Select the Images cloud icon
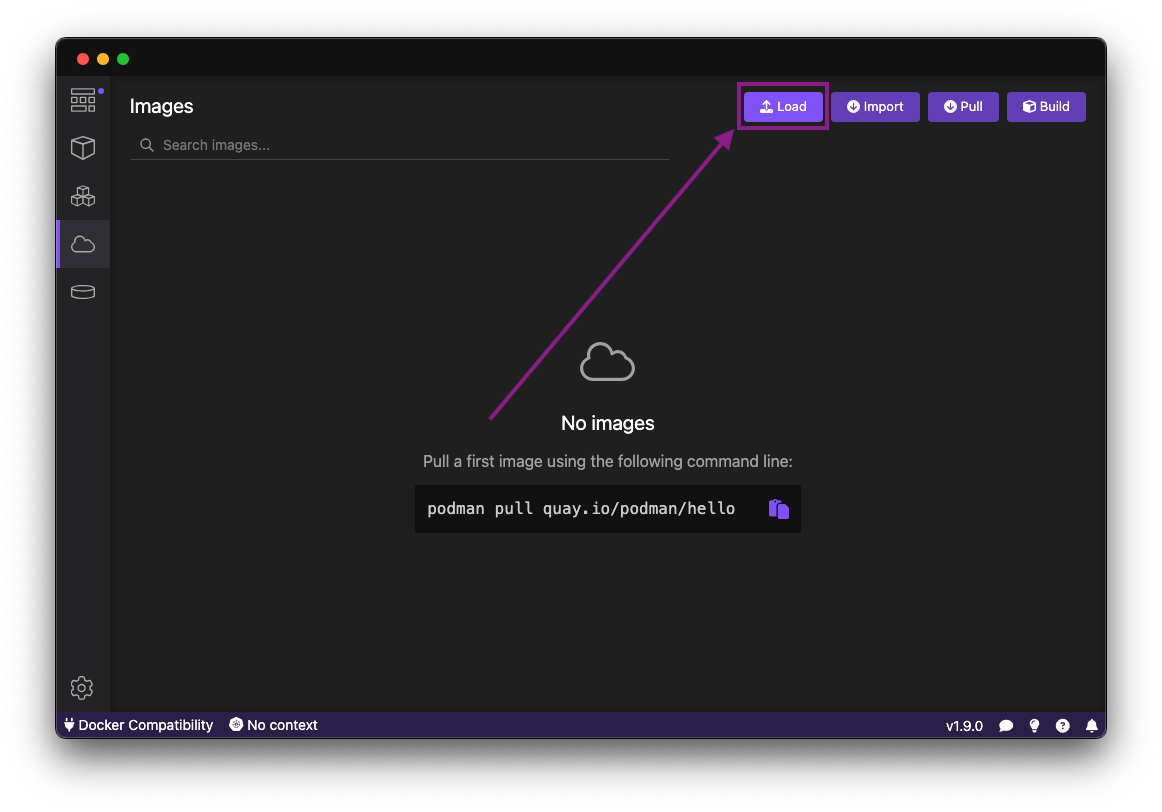This screenshot has height=812, width=1162. click(83, 243)
